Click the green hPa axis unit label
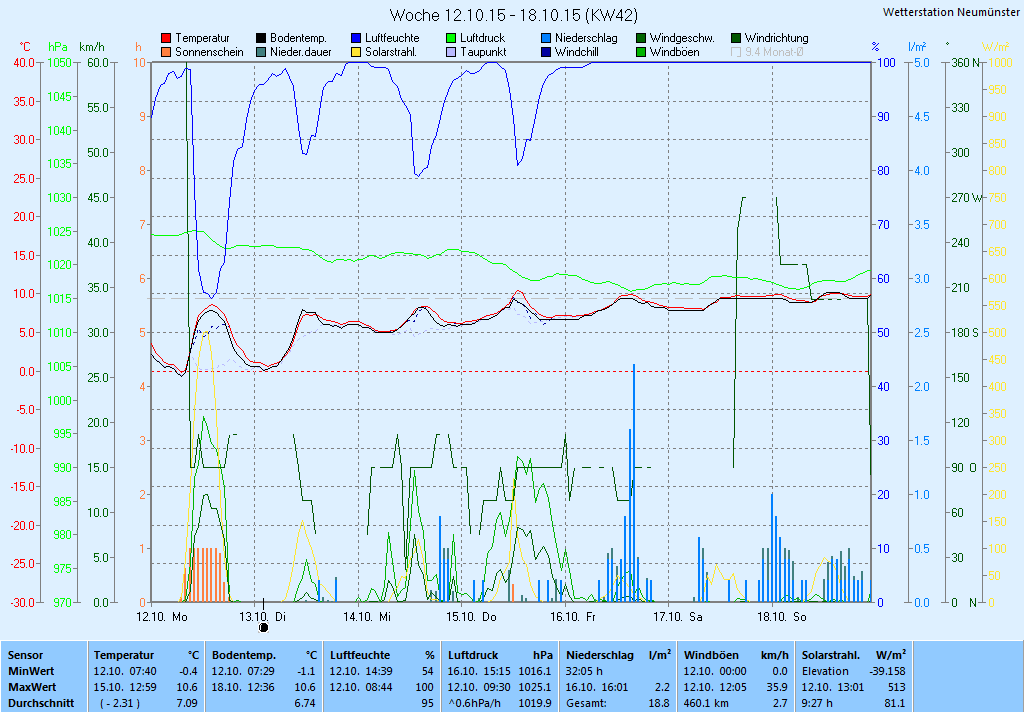Image resolution: width=1024 pixels, height=712 pixels. click(58, 47)
